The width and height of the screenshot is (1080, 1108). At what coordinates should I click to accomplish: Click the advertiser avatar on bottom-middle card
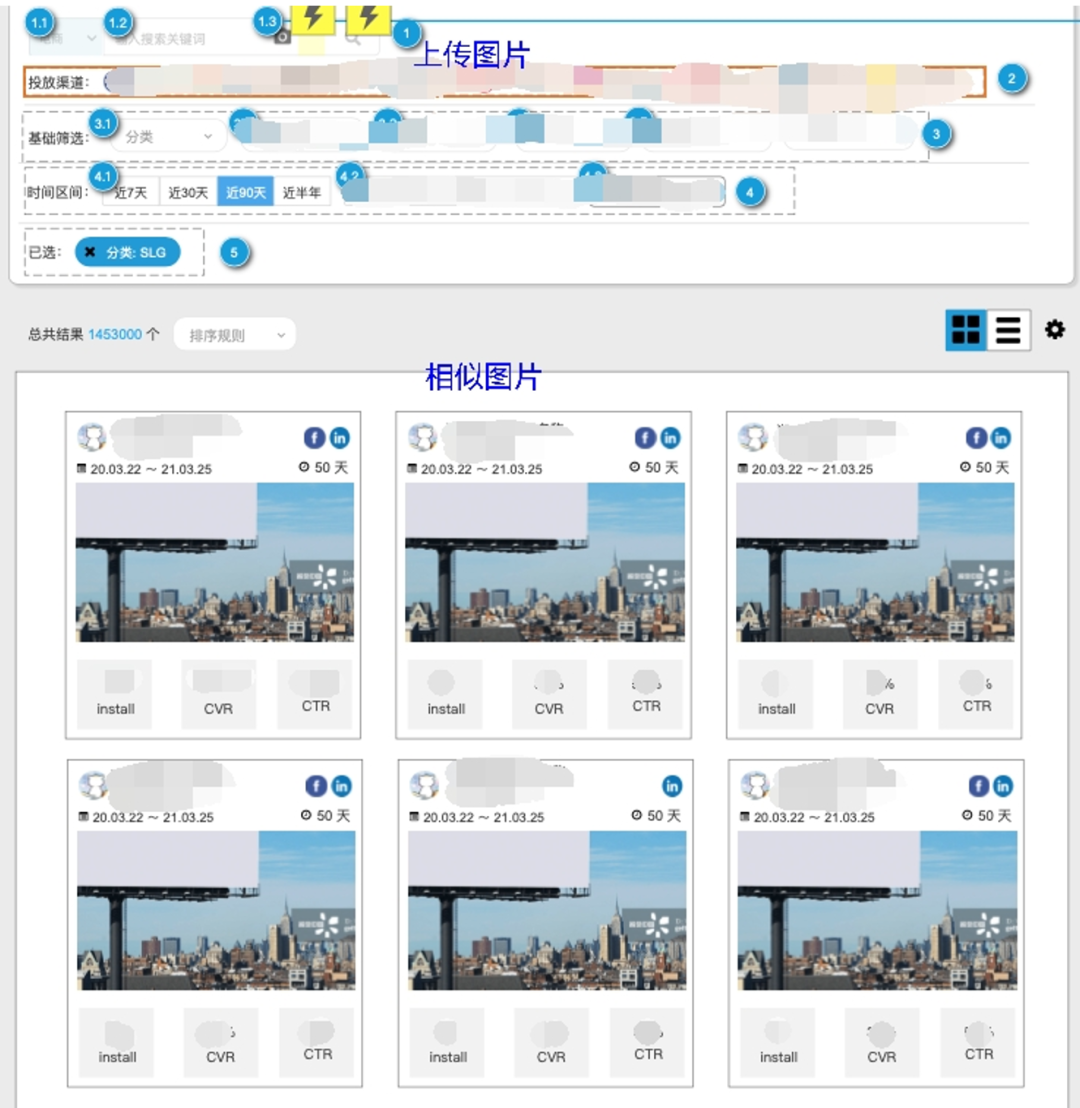pos(424,785)
